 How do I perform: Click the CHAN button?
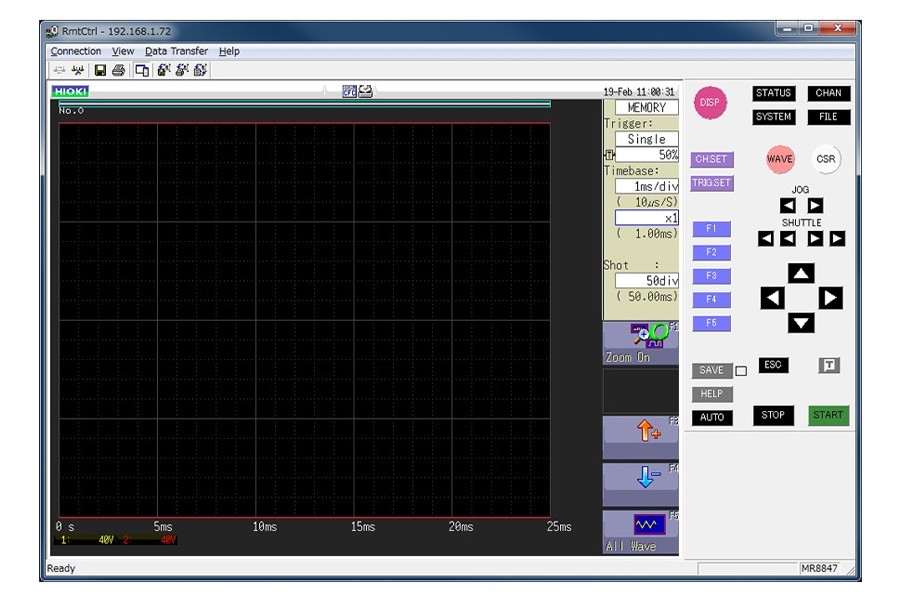(828, 93)
